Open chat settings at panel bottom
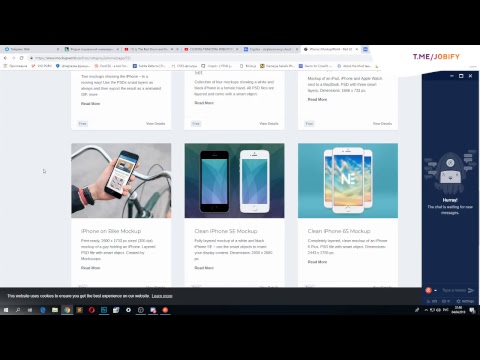Image resolution: width=480 pixels, height=360 pixels. click(466, 301)
